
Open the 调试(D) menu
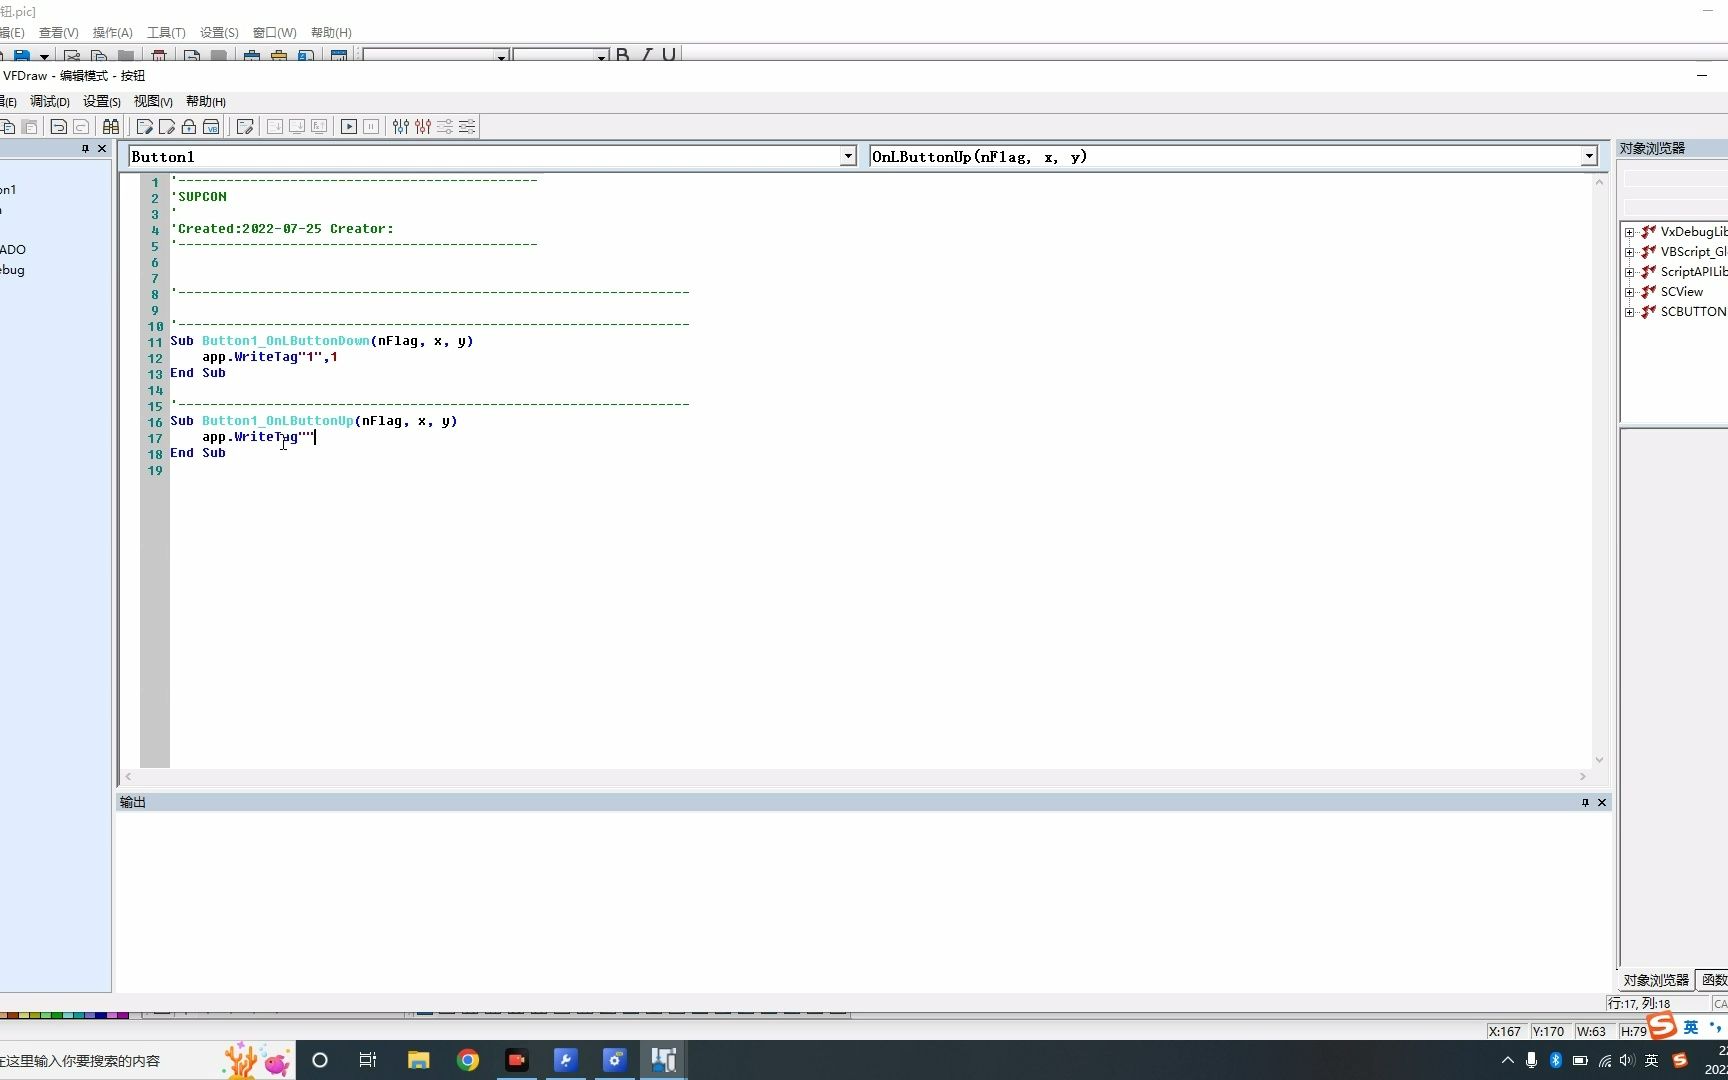pos(50,101)
